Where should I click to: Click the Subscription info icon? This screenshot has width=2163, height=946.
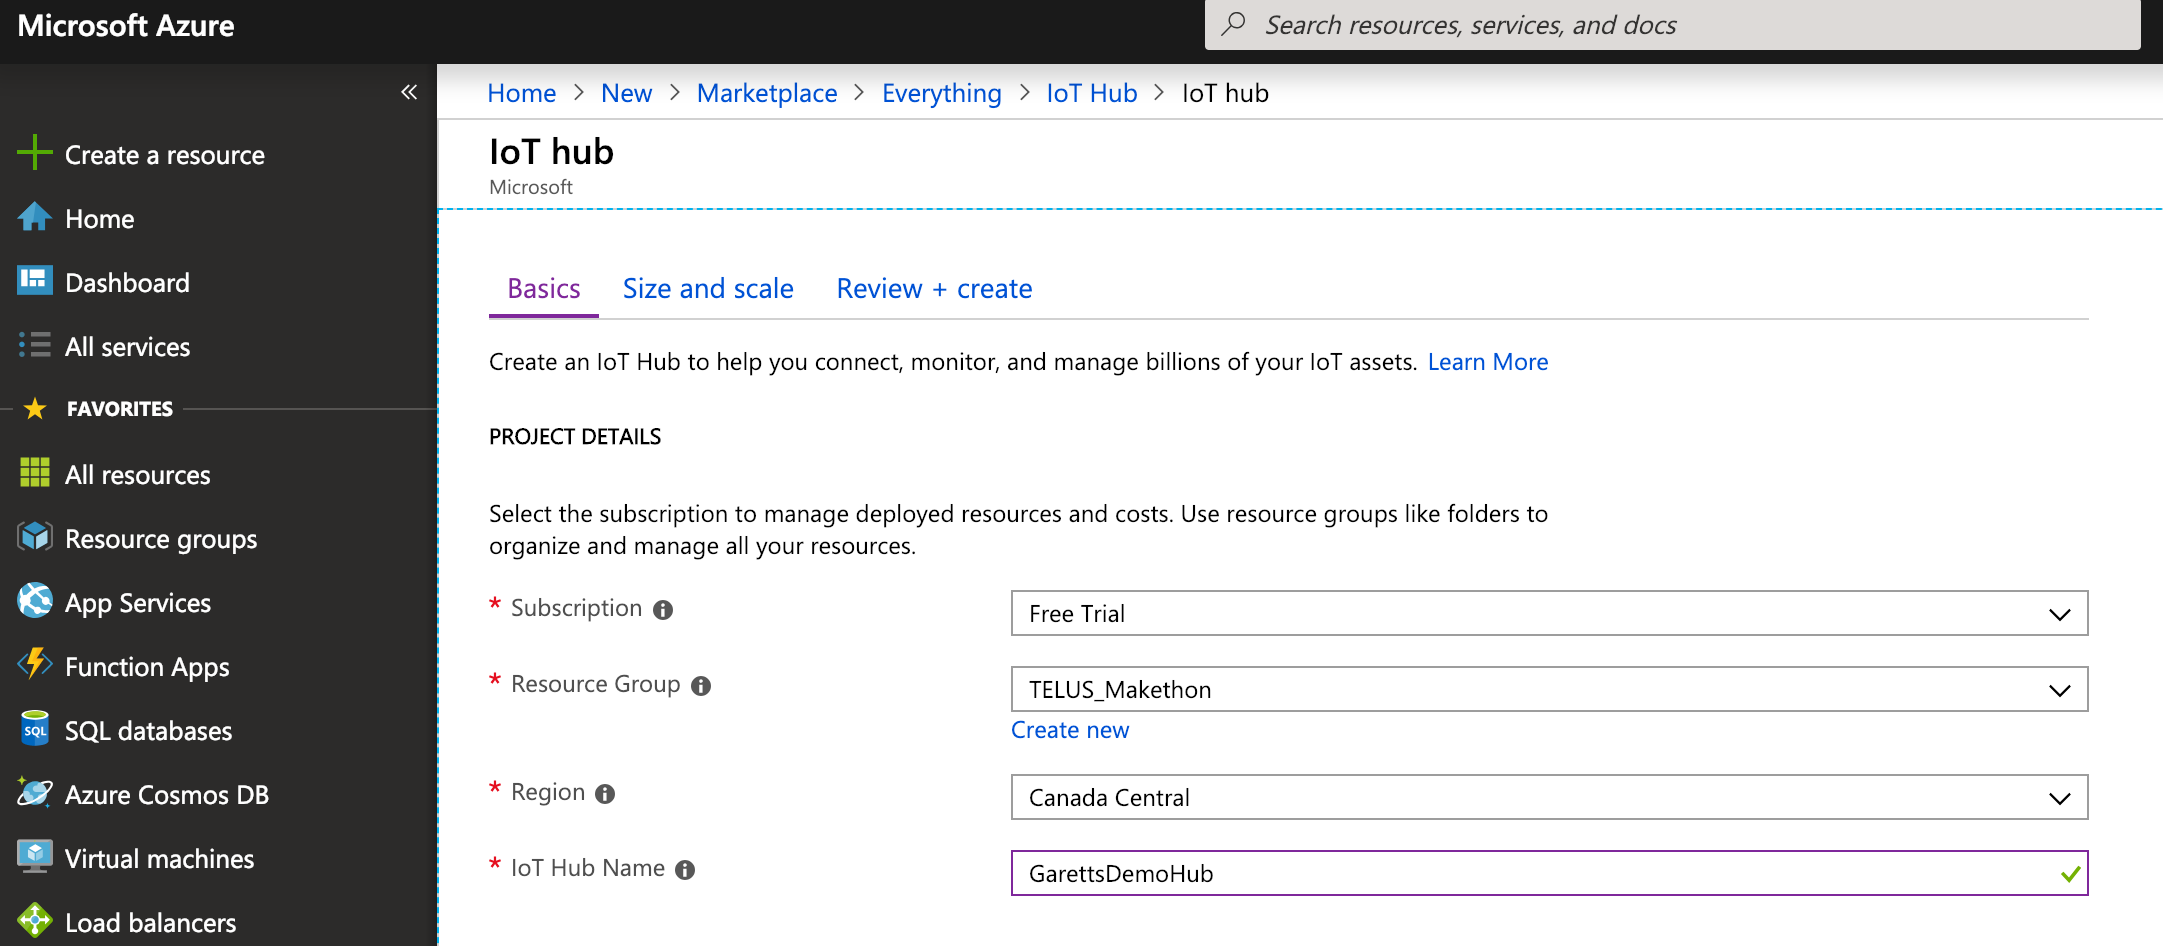point(663,610)
